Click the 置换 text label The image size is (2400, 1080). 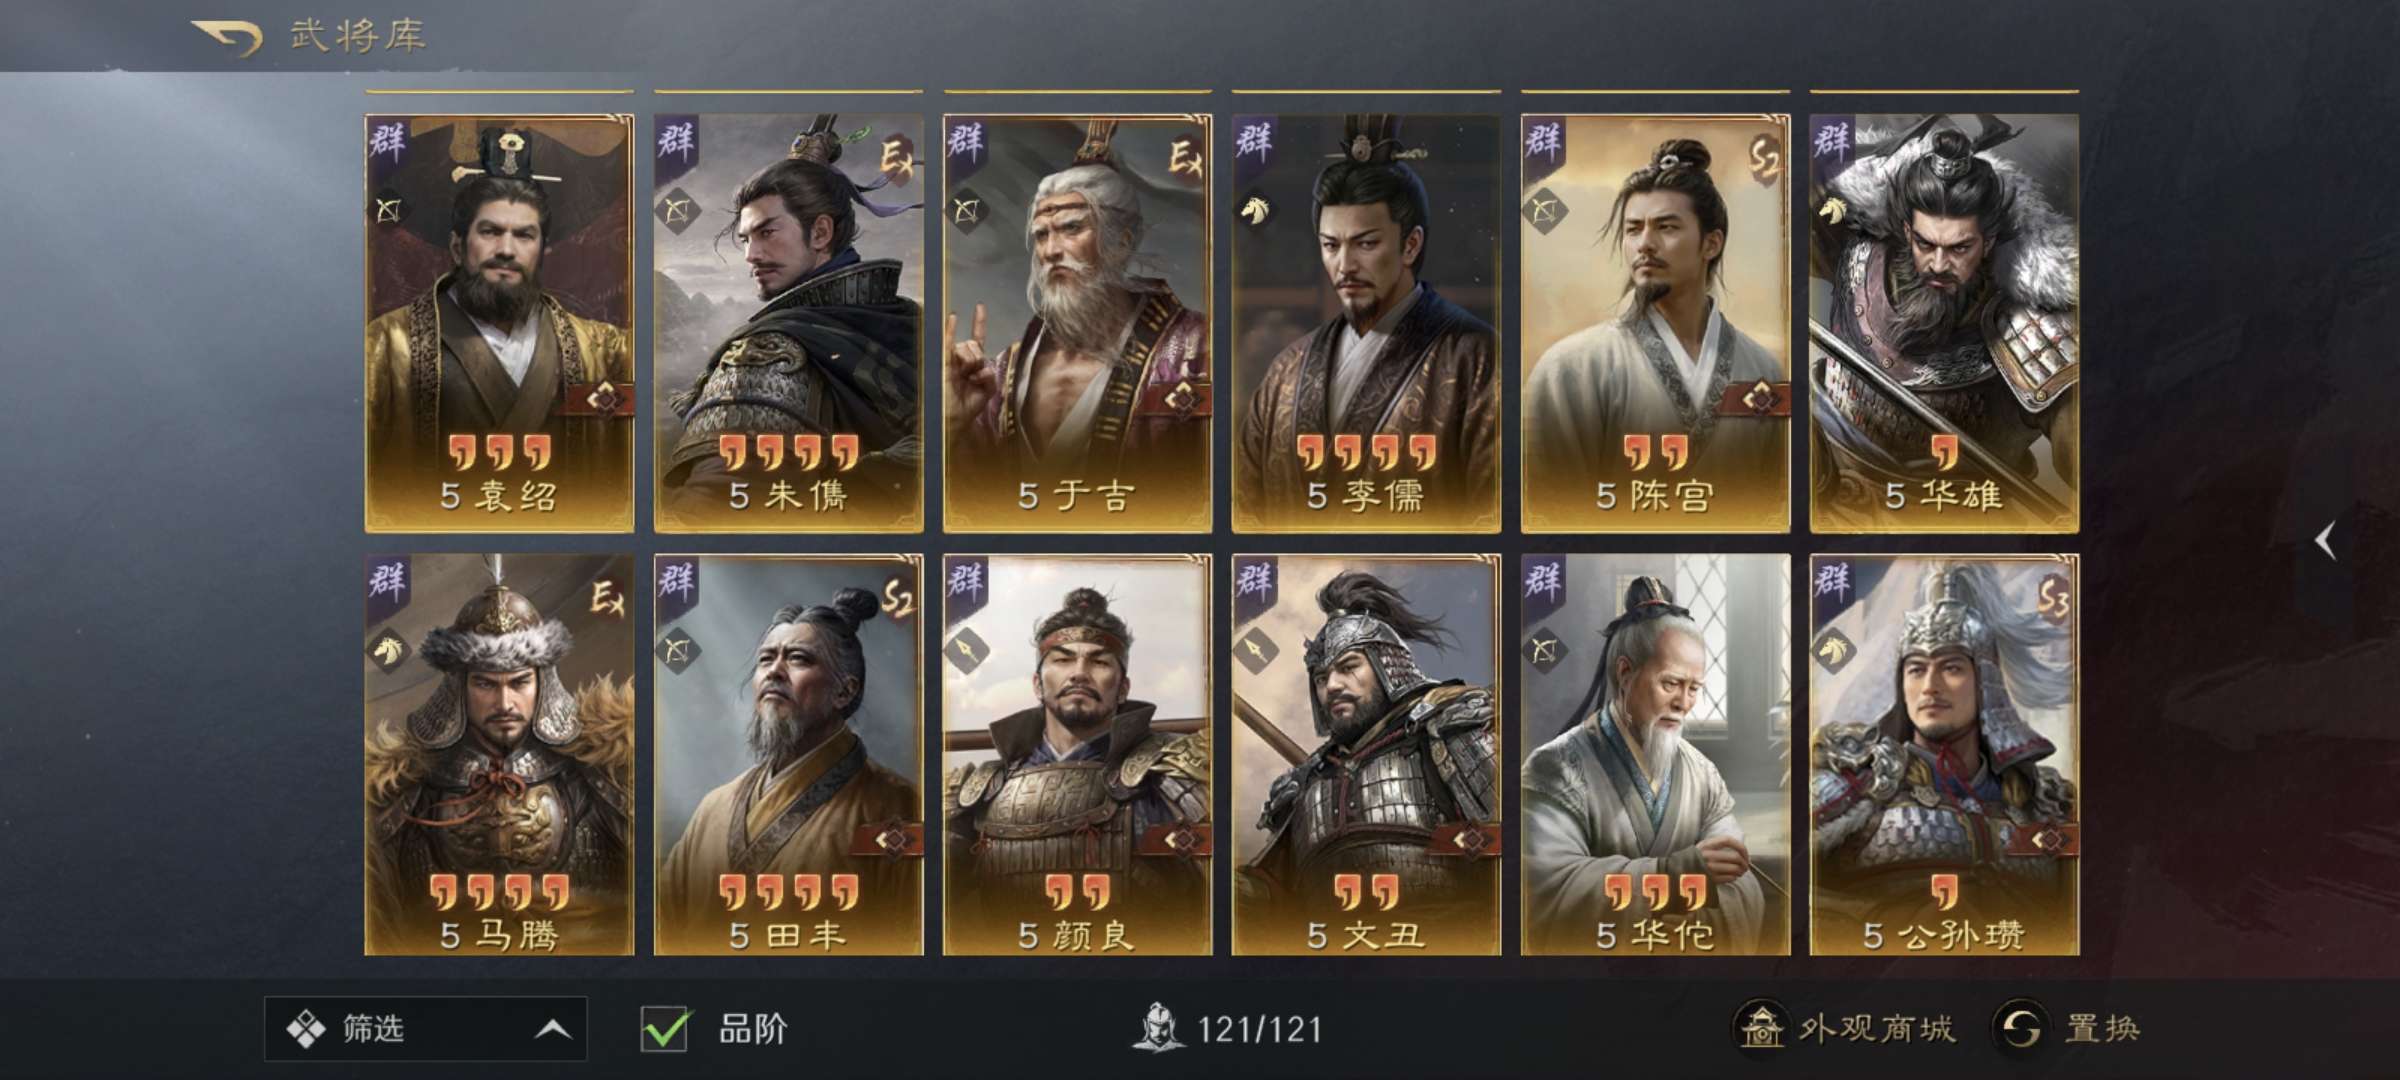coord(2102,1028)
